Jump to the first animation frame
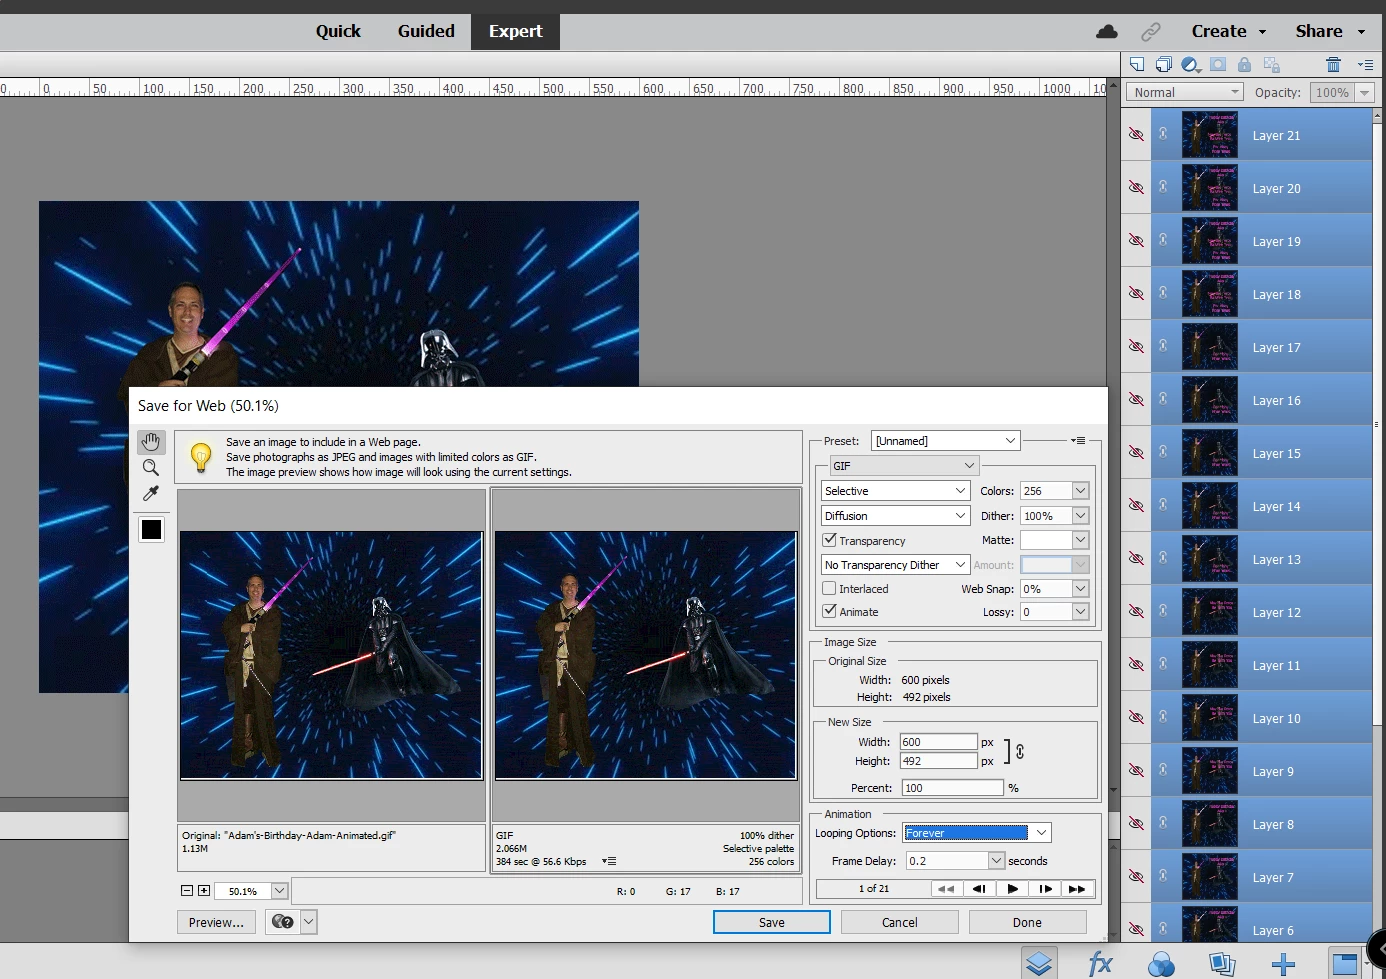This screenshot has height=979, width=1386. tap(946, 888)
